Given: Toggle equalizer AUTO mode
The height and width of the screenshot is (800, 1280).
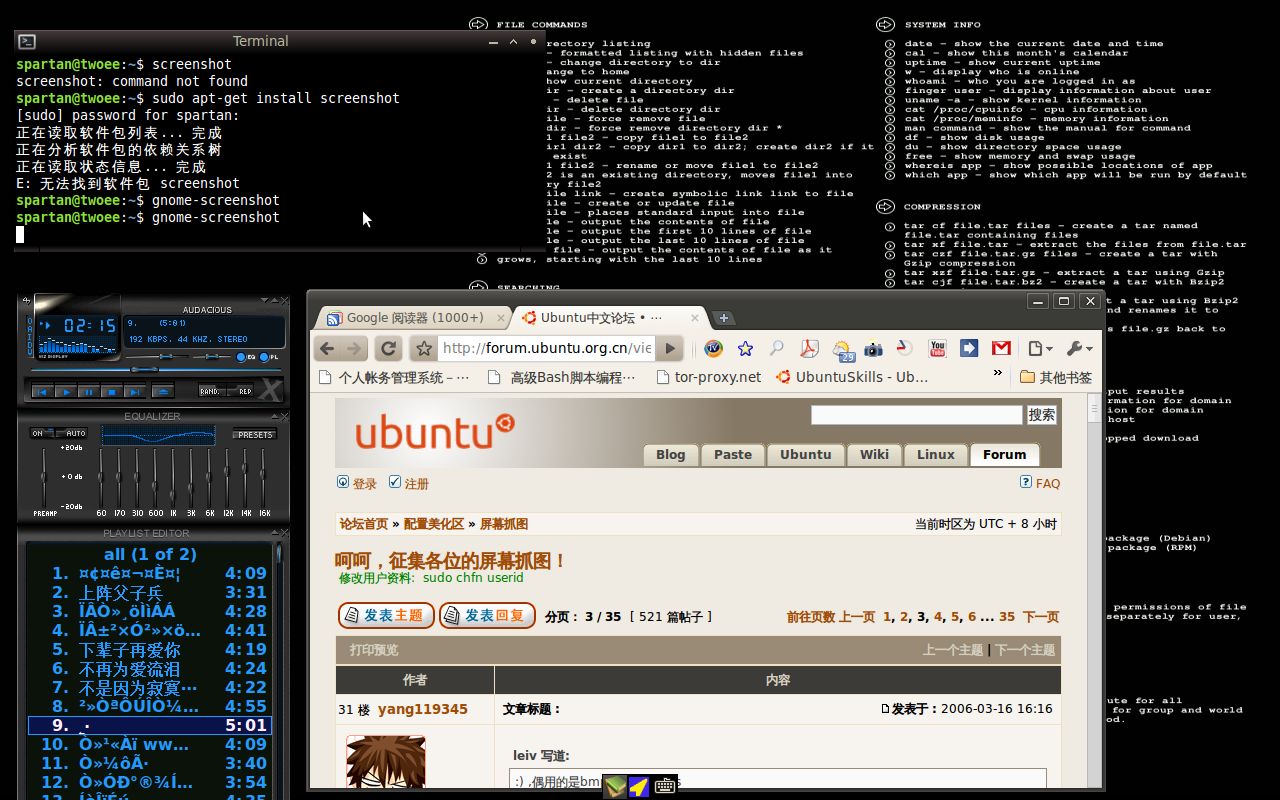Looking at the screenshot, I should (x=72, y=433).
